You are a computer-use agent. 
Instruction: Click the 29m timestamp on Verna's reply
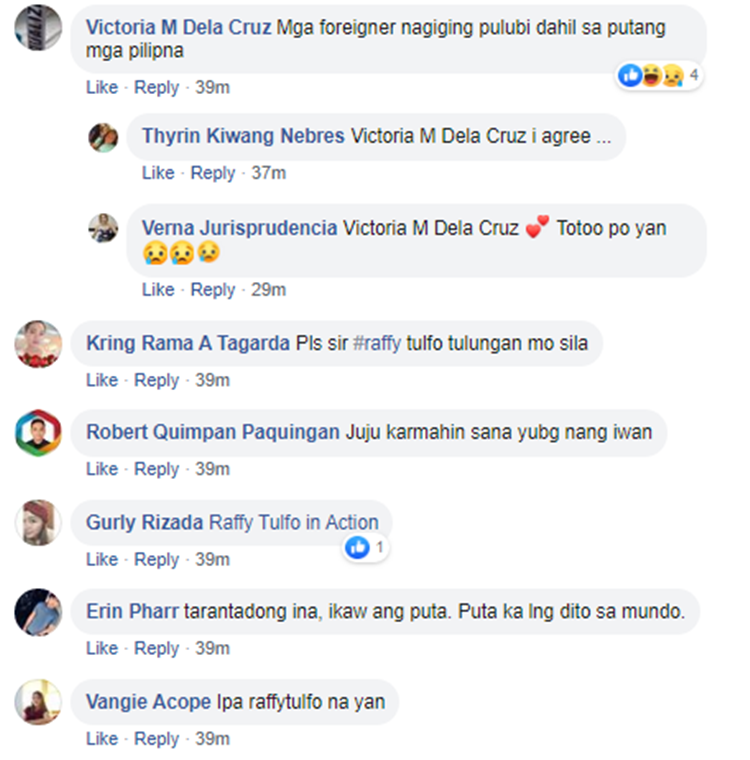(x=268, y=289)
